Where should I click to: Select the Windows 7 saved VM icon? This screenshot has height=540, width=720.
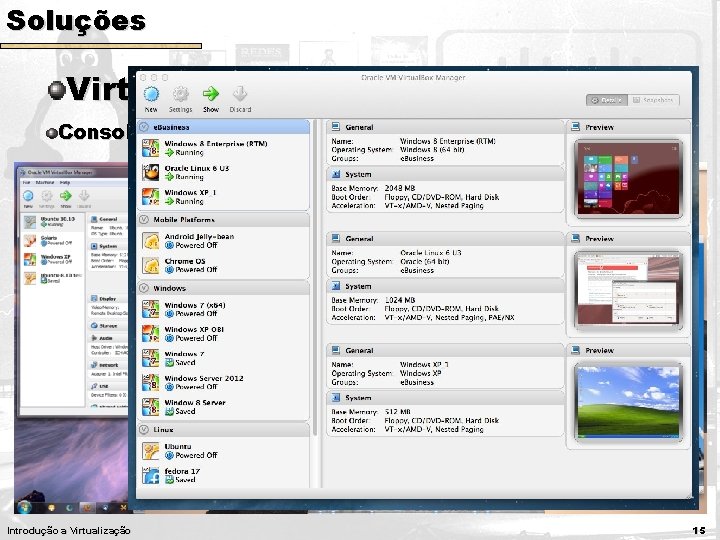click(151, 358)
